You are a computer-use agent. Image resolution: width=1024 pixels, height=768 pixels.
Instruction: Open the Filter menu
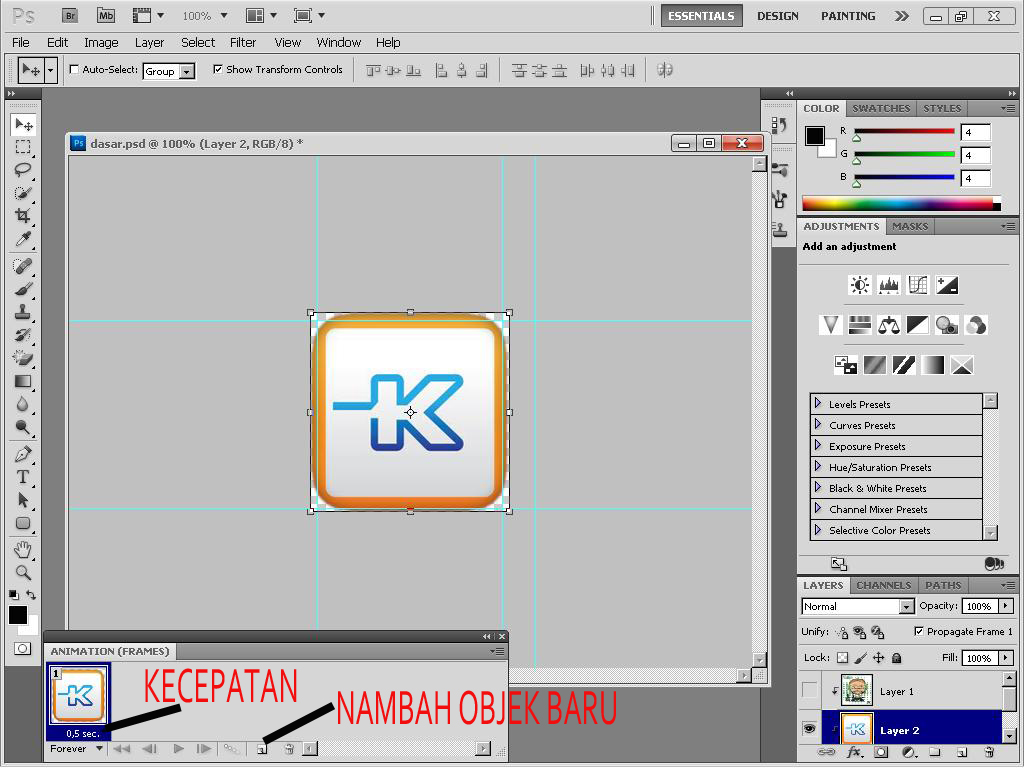pos(243,42)
